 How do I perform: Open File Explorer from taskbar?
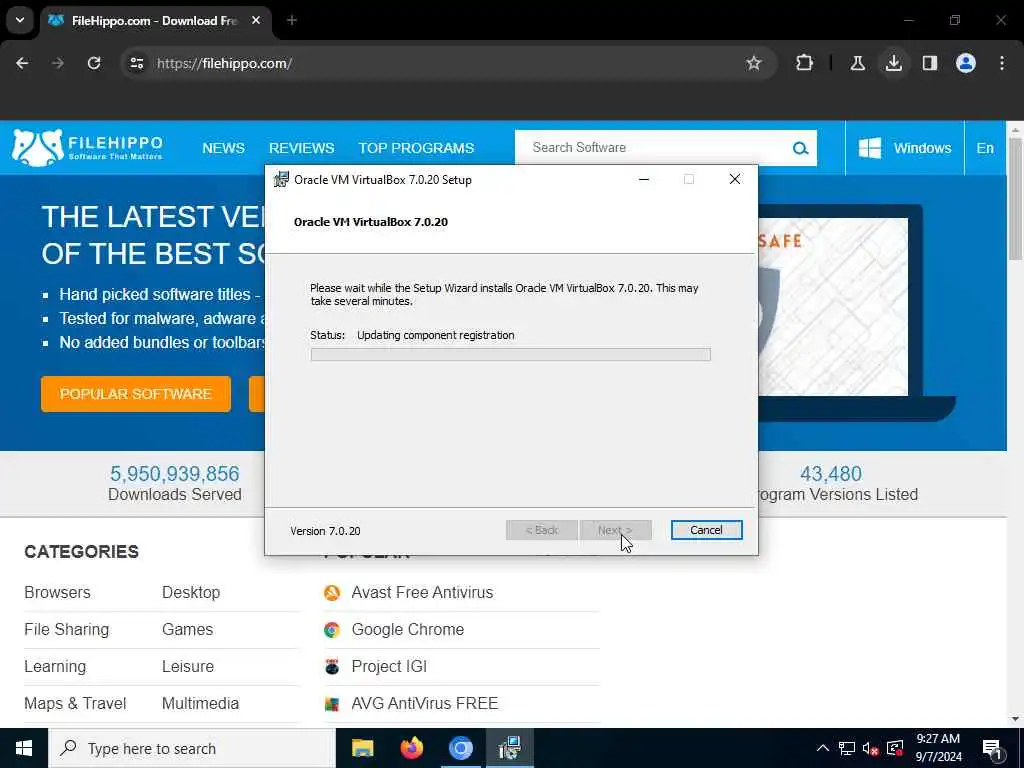pos(362,748)
